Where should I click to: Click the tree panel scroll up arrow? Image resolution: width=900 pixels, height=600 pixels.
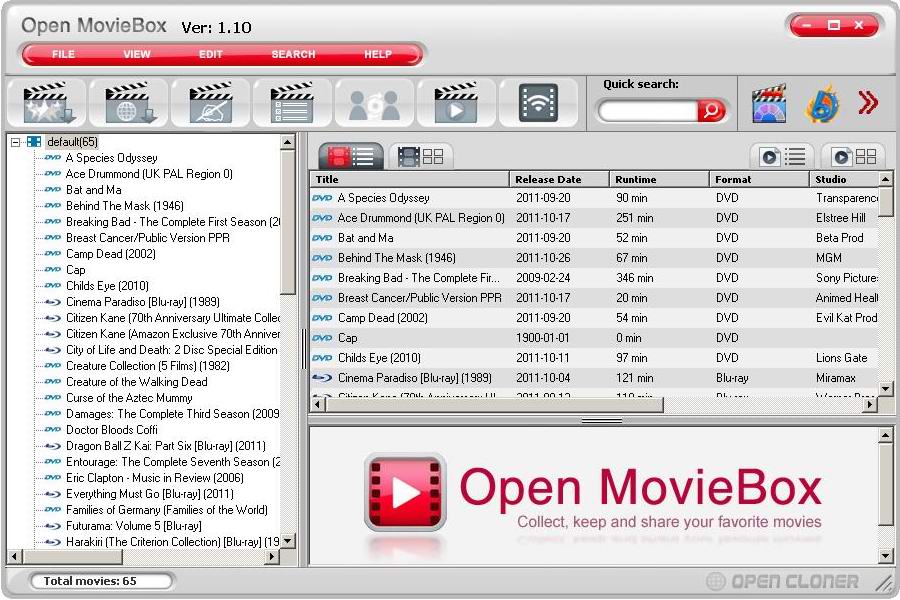288,142
